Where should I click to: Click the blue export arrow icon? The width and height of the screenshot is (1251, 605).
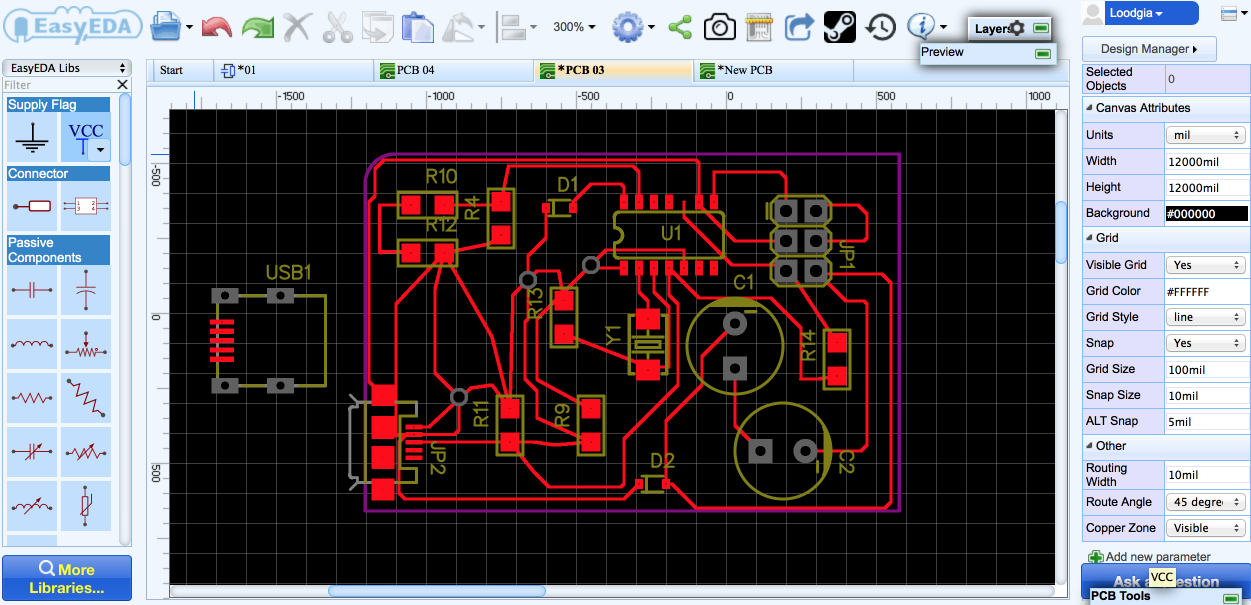coord(798,27)
